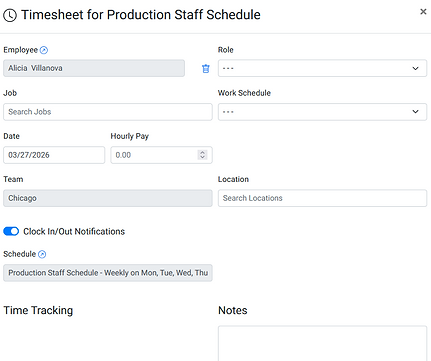Close the Timesheet dialog
Image resolution: width=431 pixels, height=361 pixels.
pyautogui.click(x=423, y=12)
